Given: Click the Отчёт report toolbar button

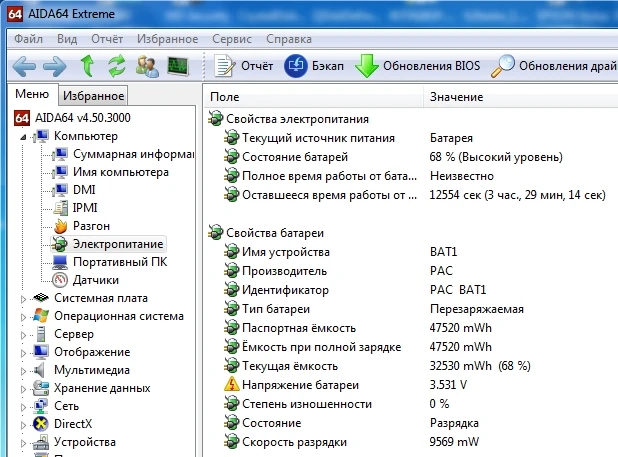Looking at the screenshot, I should pos(244,66).
